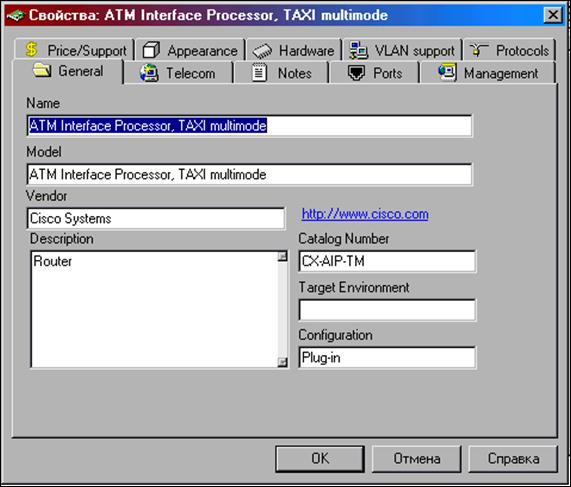Viewport: 571px width, 487px height.
Task: Click the Vendor label
Action: (47, 196)
